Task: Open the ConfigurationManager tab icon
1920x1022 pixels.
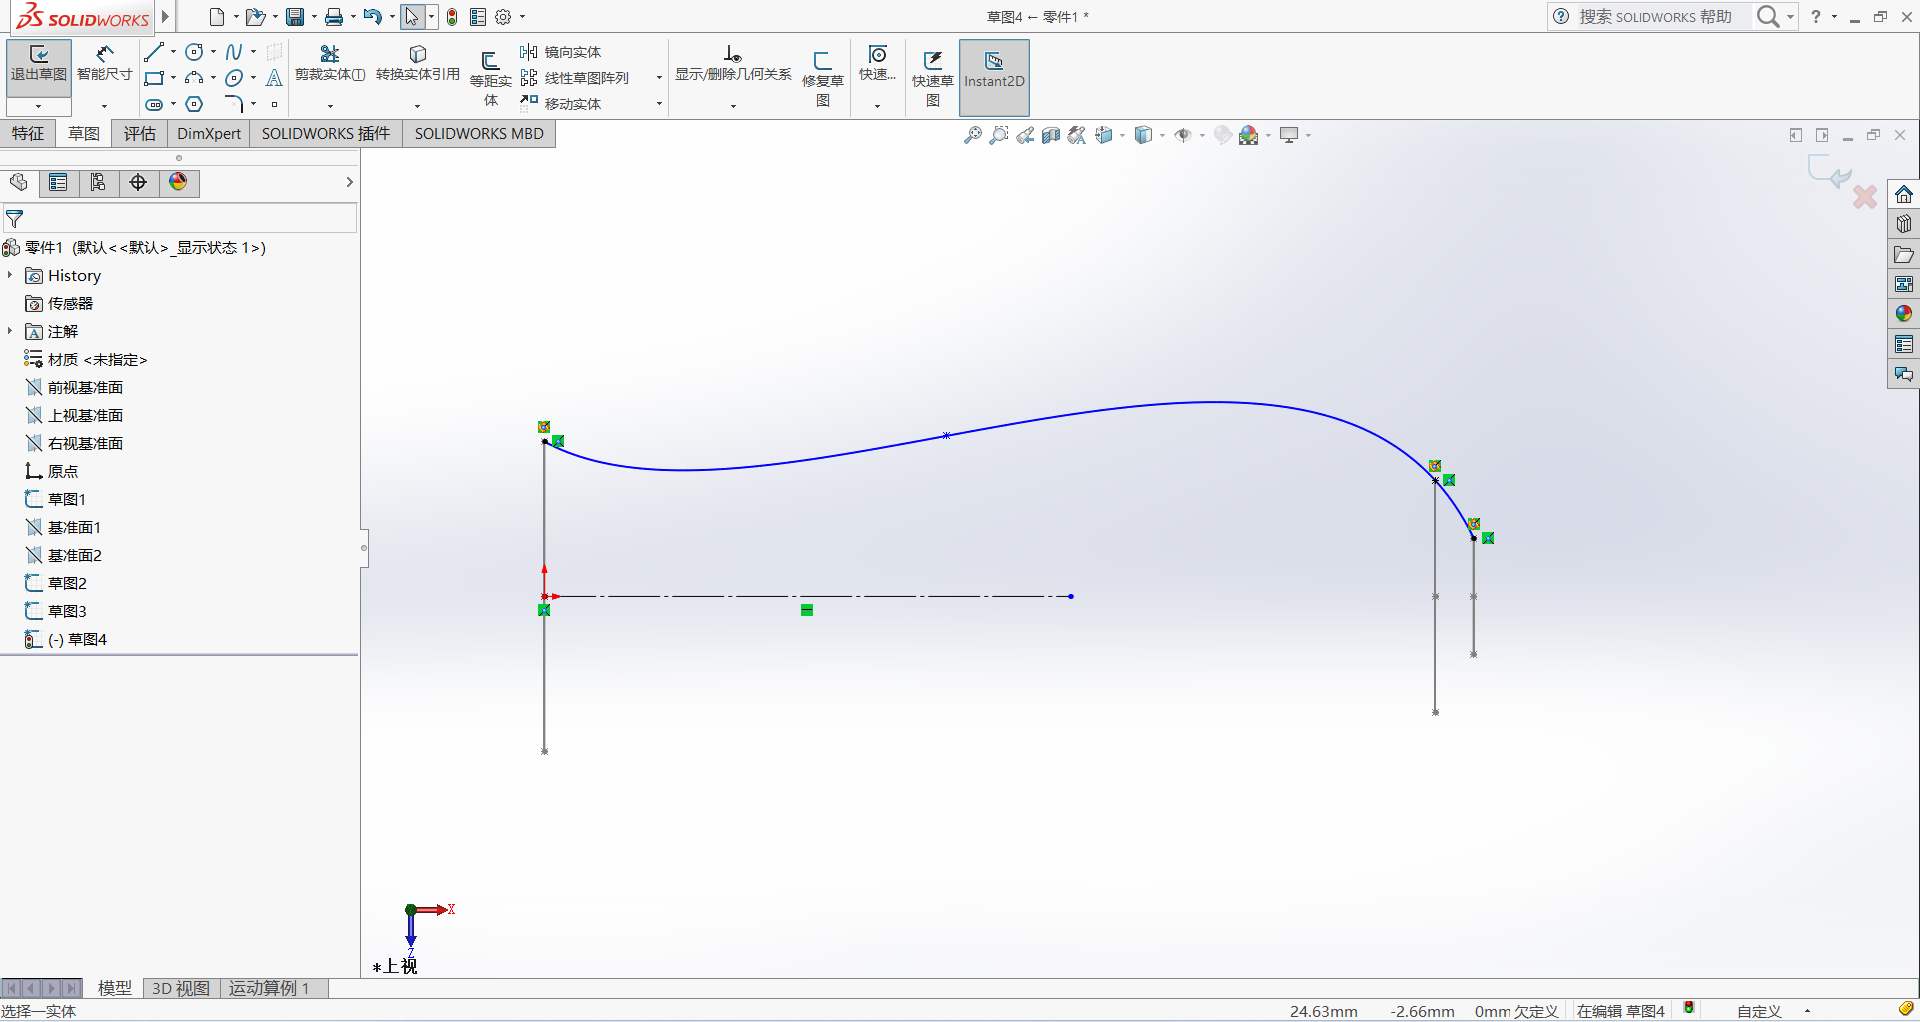Action: click(x=98, y=182)
